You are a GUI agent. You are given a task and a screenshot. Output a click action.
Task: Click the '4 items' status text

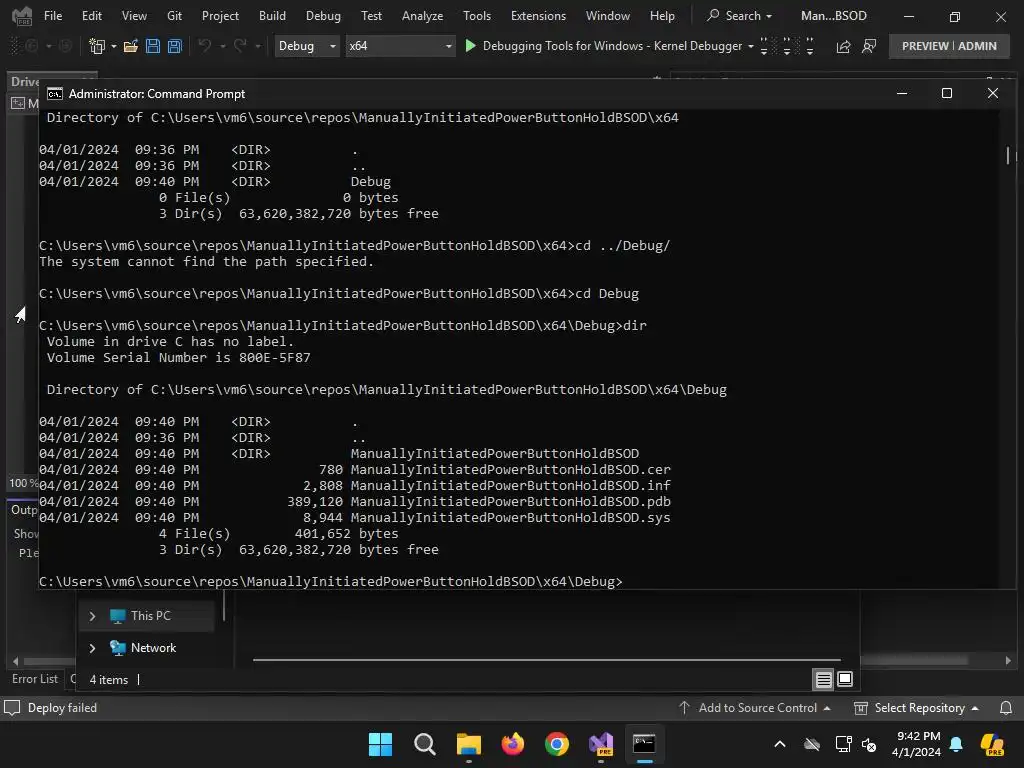108,680
